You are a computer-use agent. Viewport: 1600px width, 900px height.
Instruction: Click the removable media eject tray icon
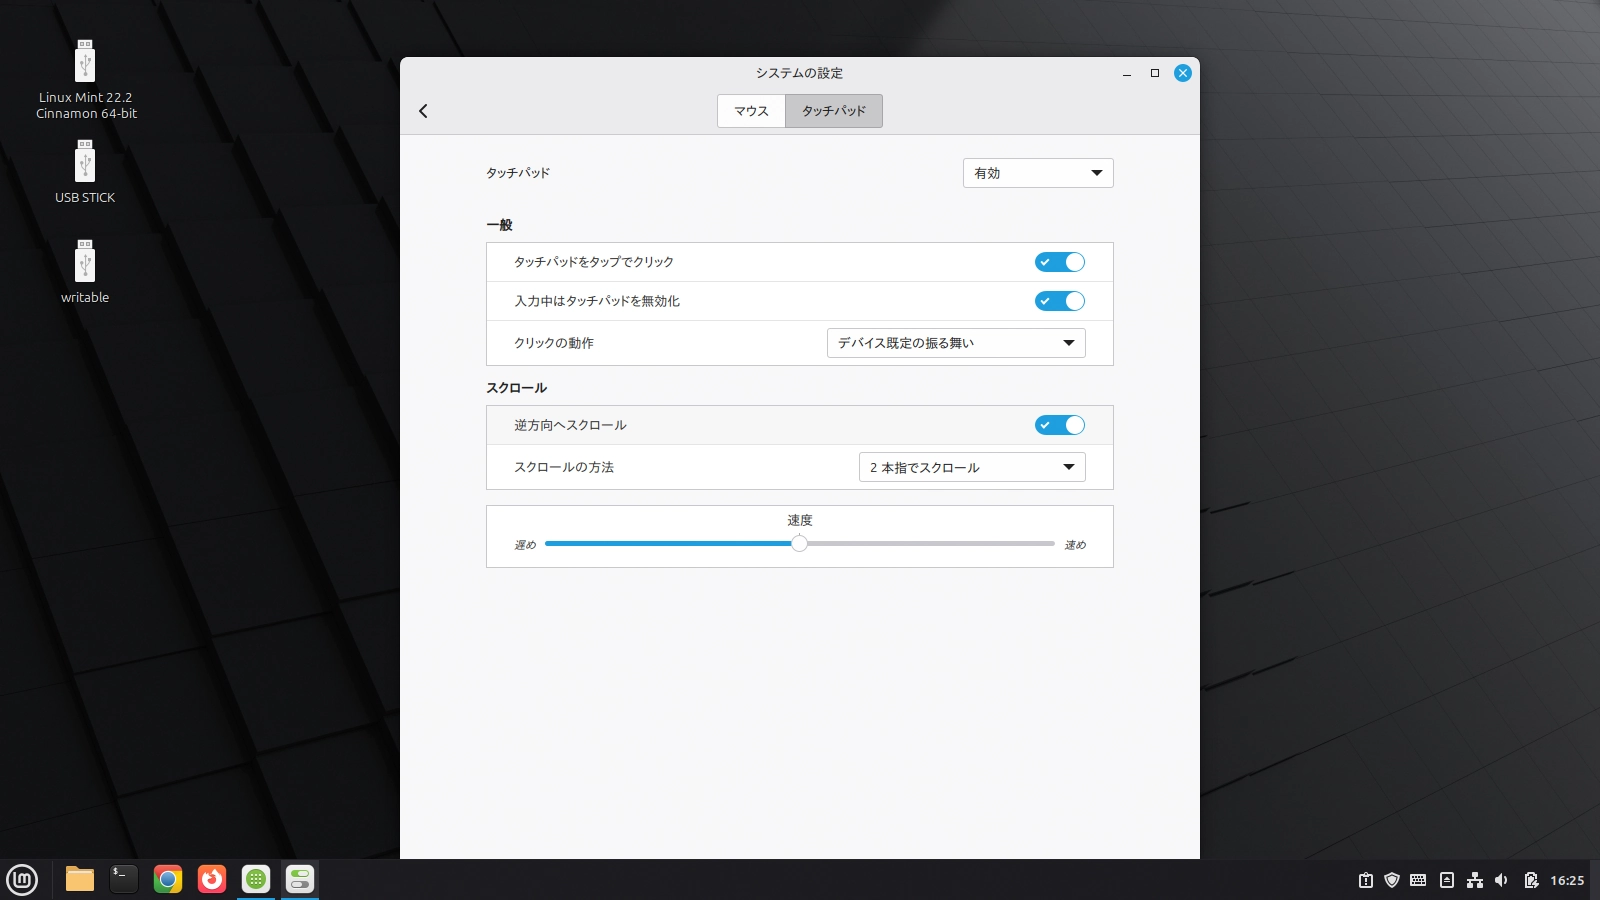click(x=1446, y=880)
